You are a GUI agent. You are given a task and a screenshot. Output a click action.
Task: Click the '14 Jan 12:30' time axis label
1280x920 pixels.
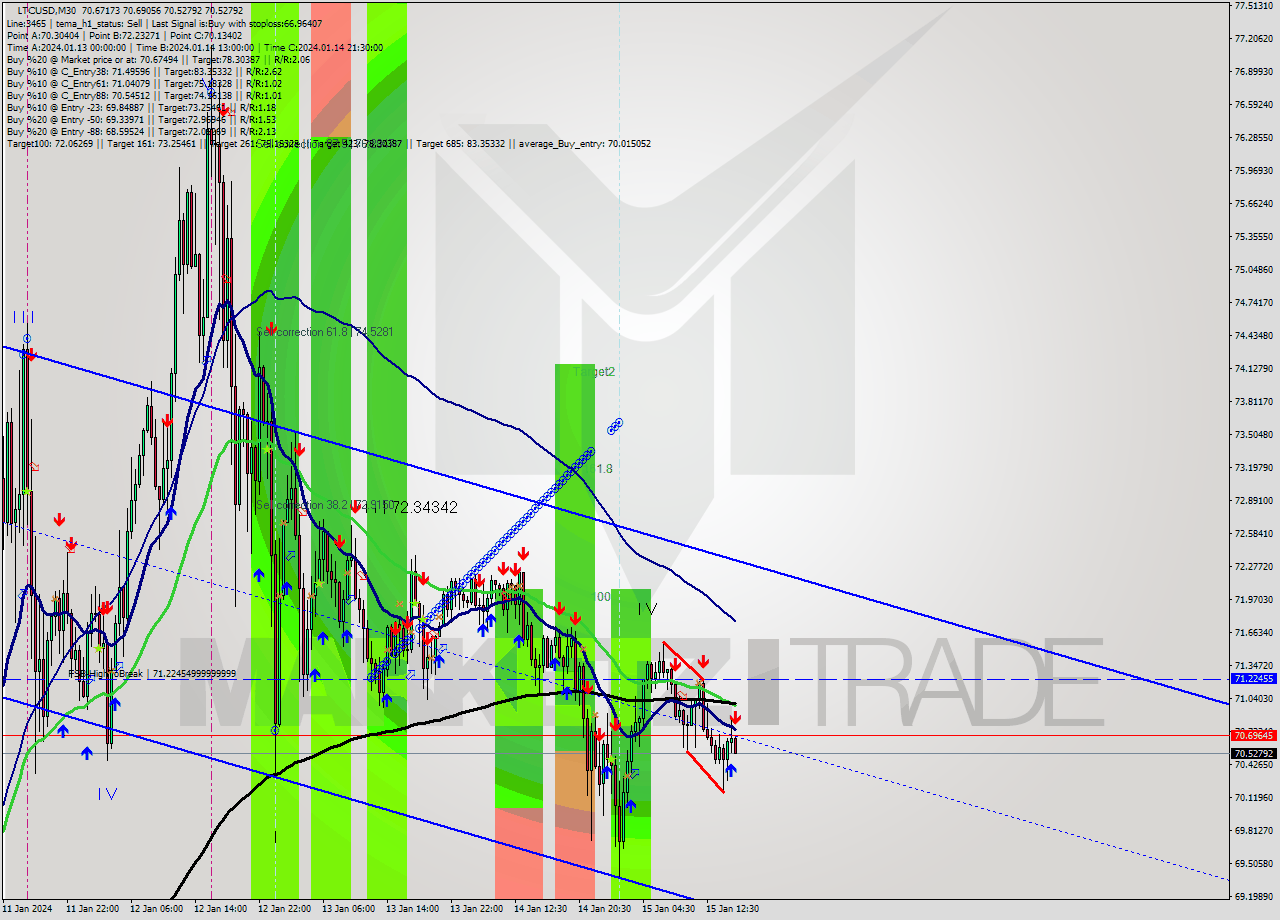pyautogui.click(x=540, y=909)
